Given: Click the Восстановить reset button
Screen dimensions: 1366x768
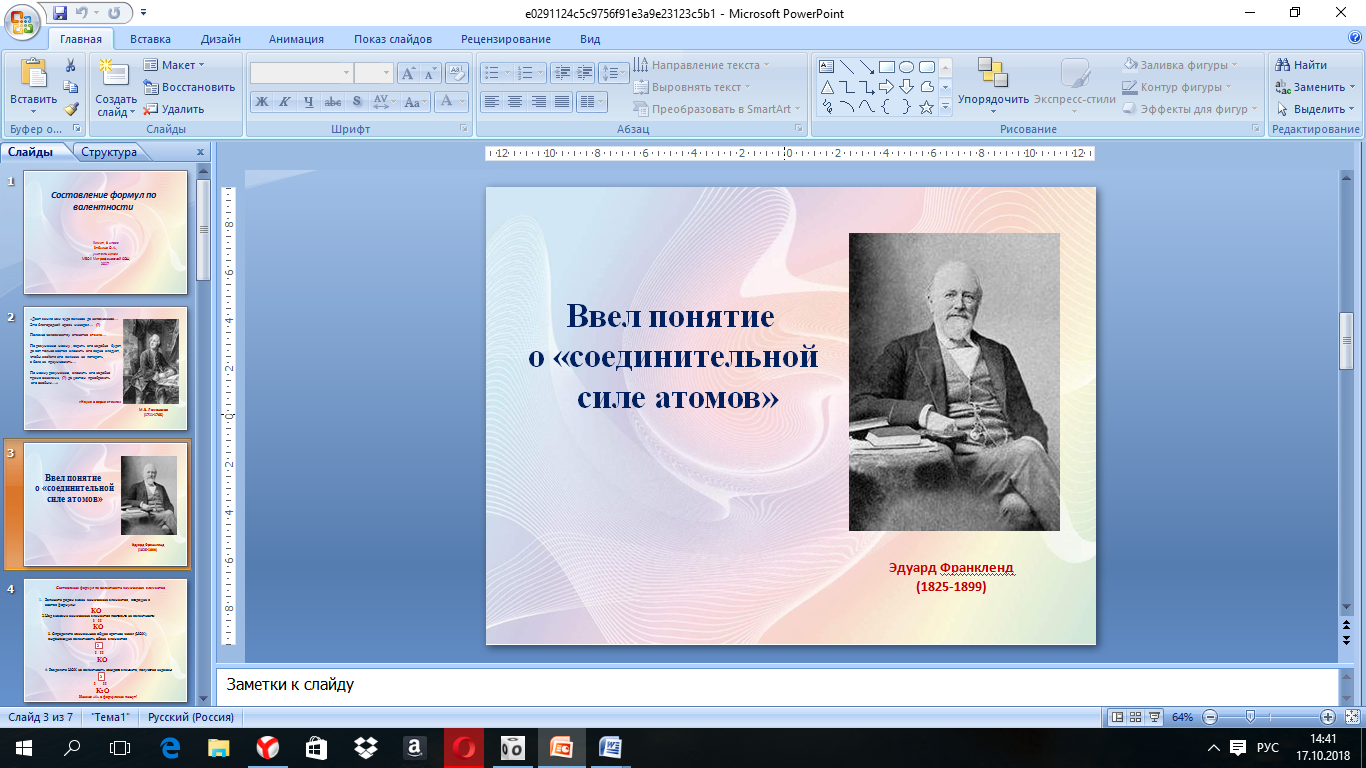Looking at the screenshot, I should 189,87.
